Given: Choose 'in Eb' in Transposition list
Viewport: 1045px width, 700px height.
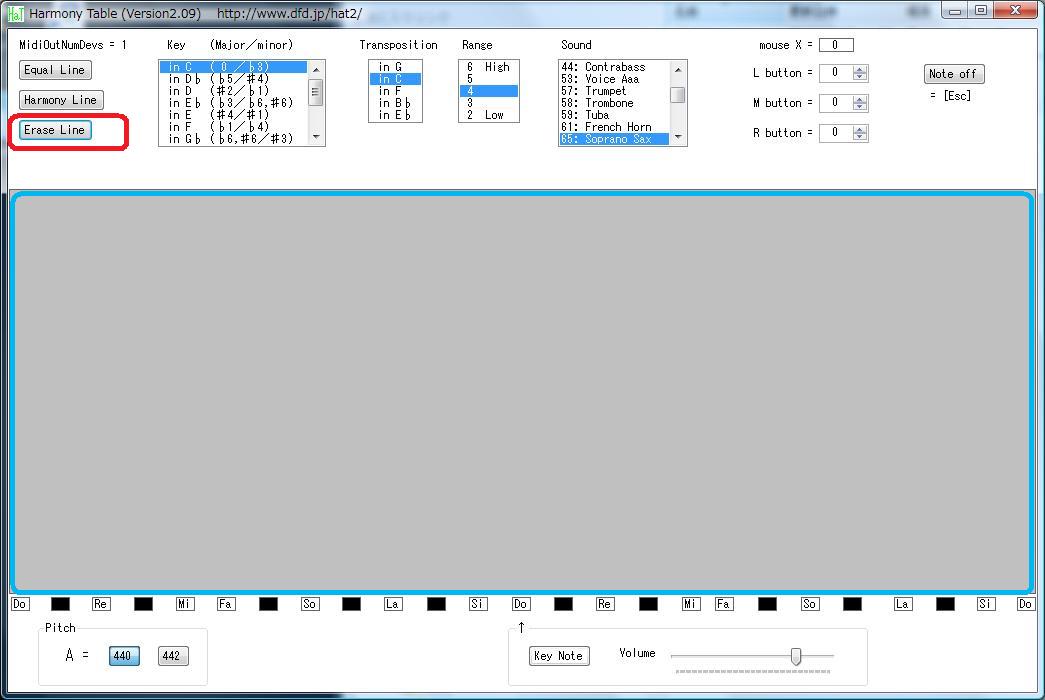Looking at the screenshot, I should (x=395, y=115).
